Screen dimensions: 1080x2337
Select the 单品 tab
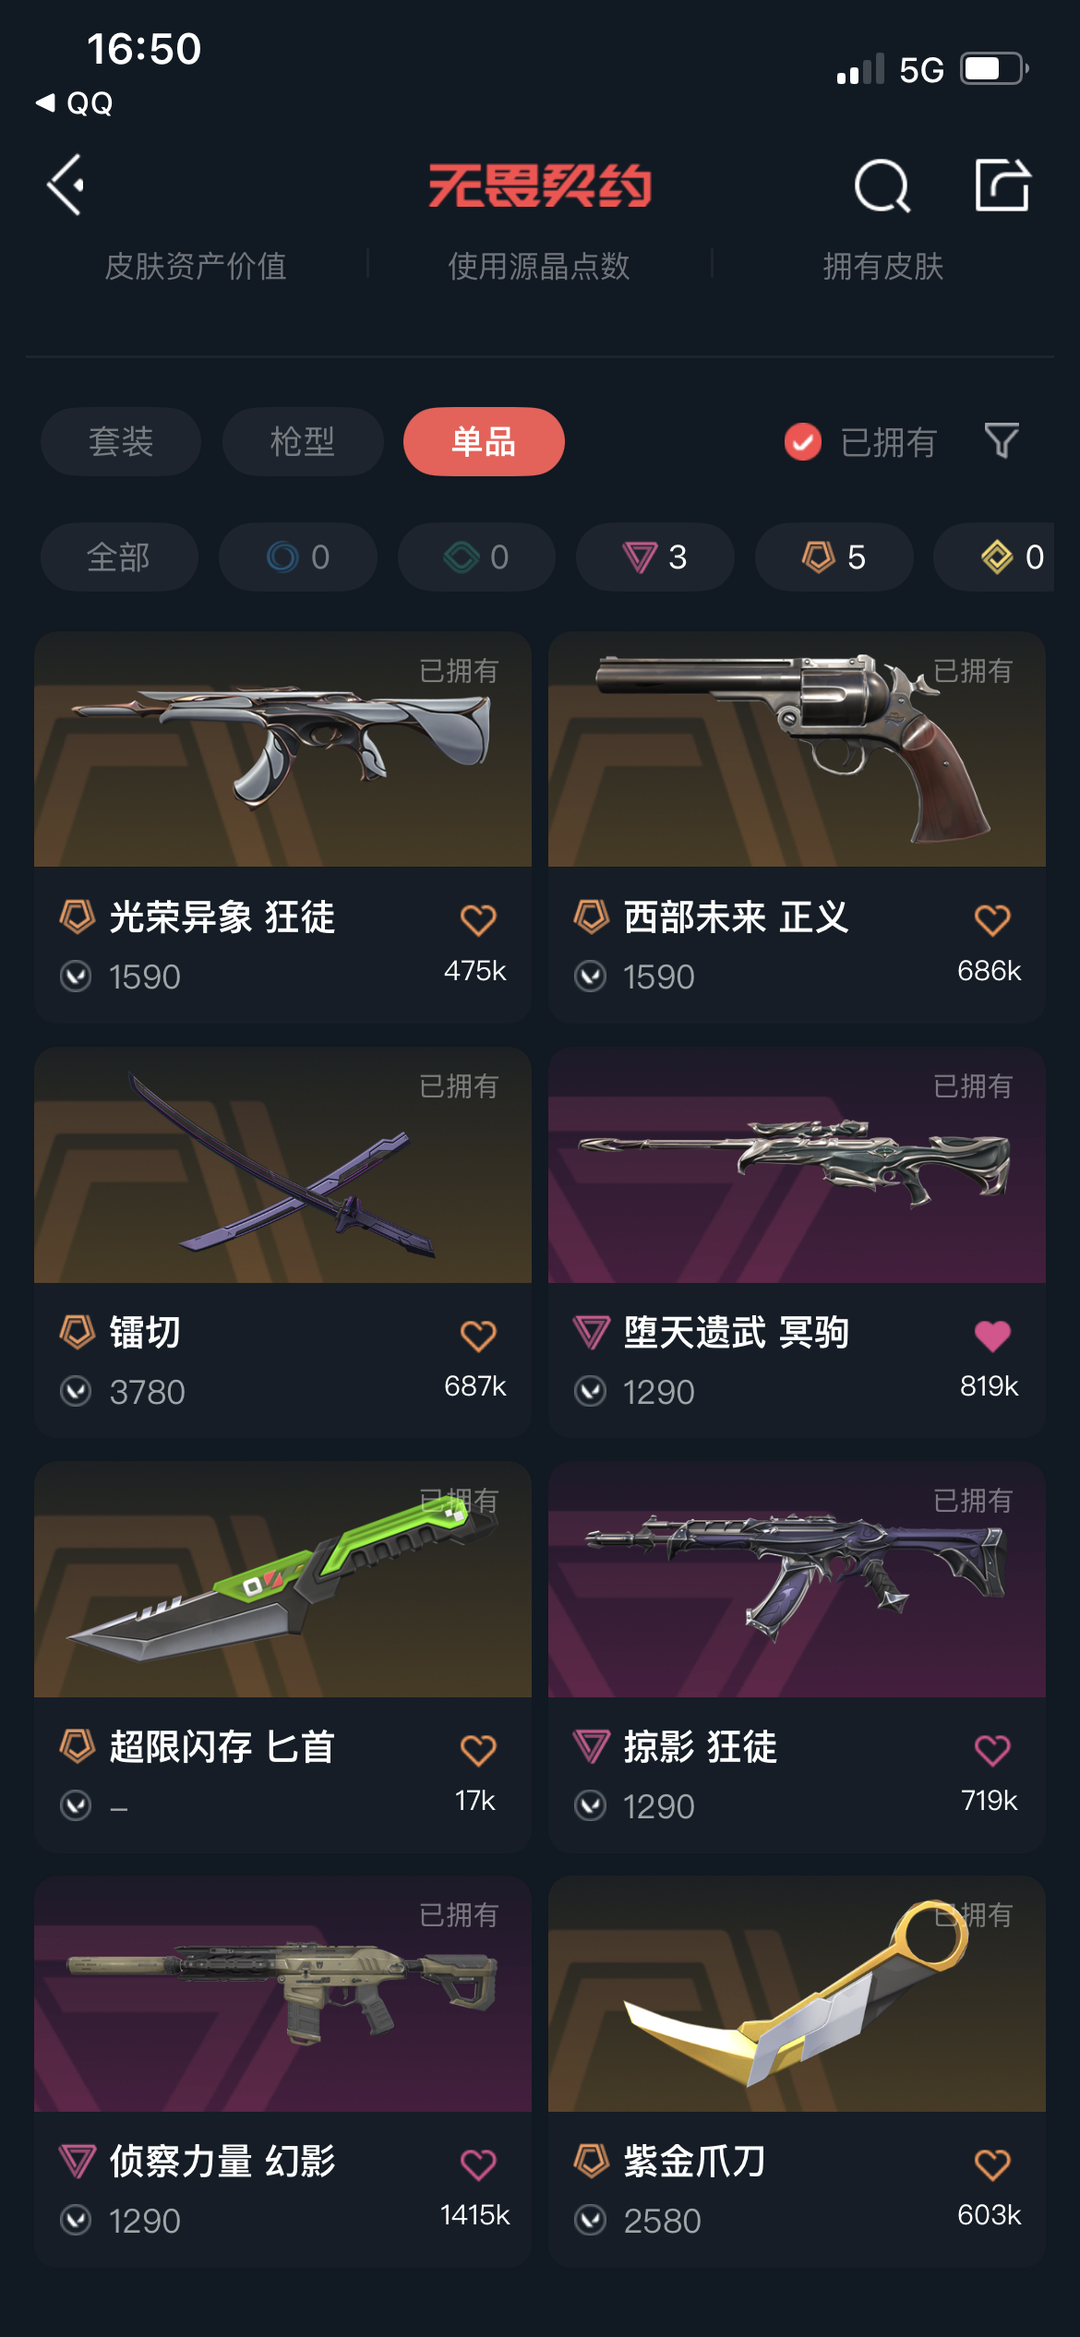click(484, 441)
